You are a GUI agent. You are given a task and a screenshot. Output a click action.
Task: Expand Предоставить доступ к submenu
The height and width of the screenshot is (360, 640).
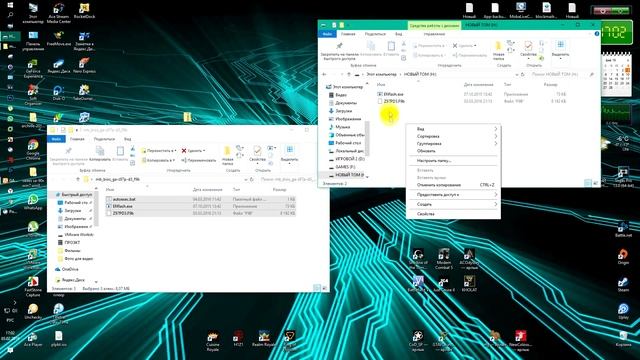(453, 195)
